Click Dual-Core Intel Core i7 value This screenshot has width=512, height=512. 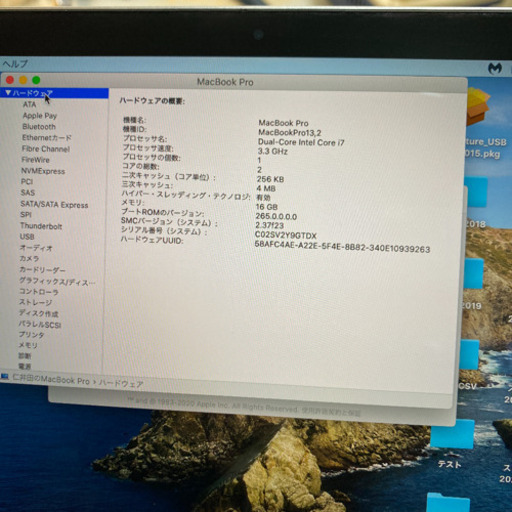(301, 142)
